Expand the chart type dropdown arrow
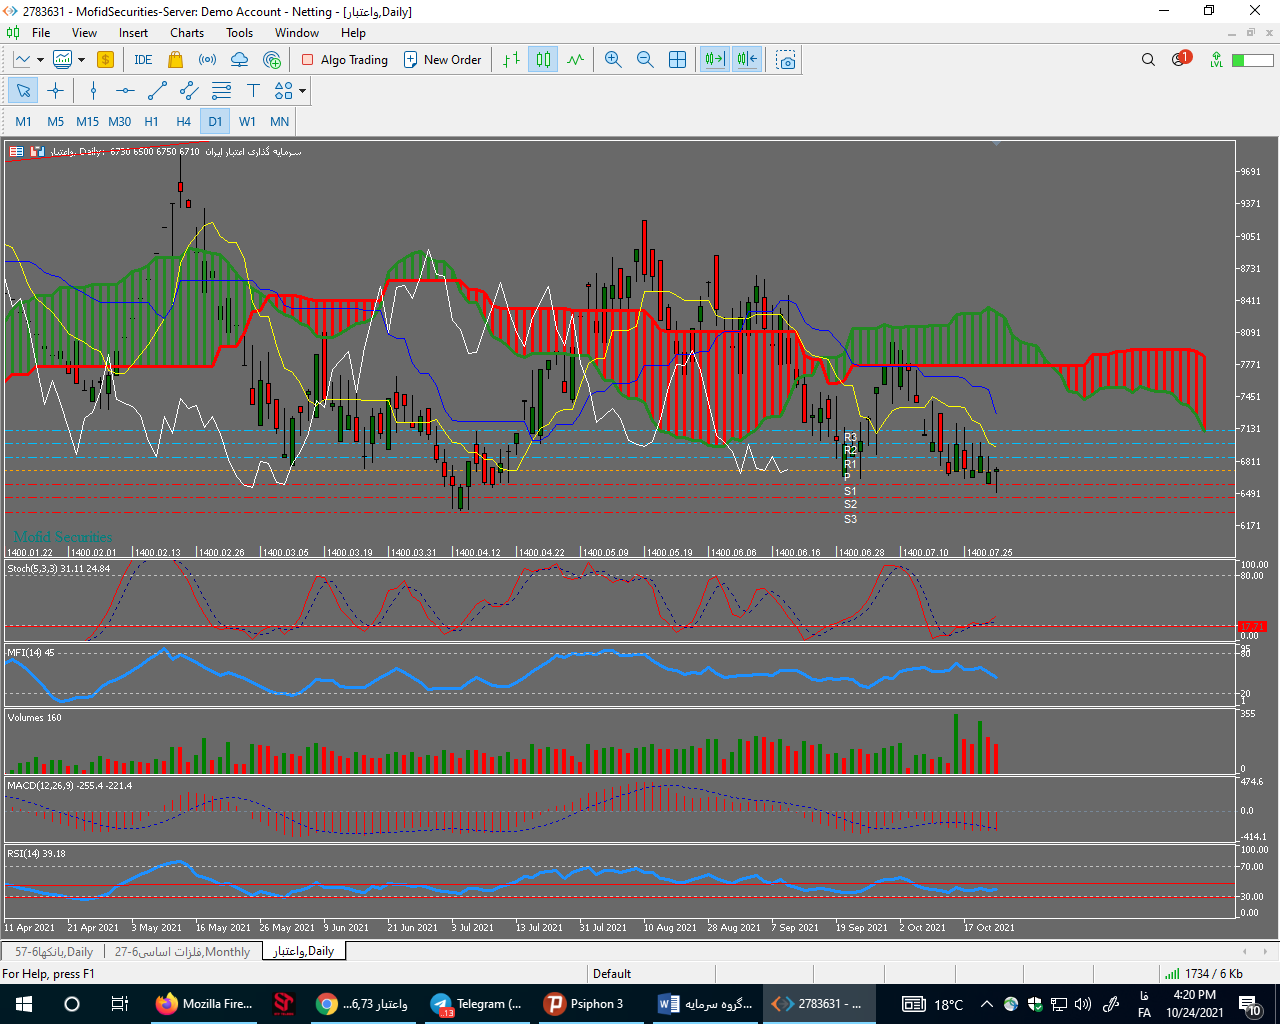 (x=40, y=60)
